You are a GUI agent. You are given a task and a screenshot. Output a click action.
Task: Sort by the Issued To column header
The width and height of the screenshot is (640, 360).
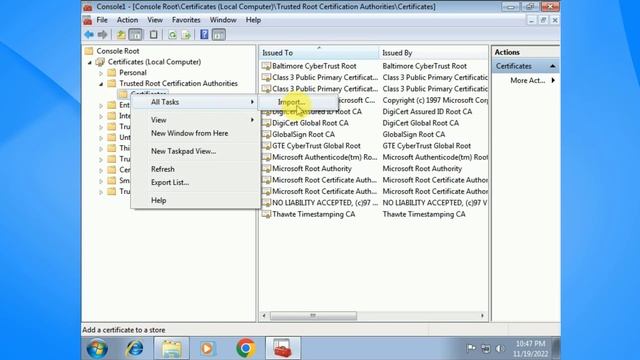[319, 53]
